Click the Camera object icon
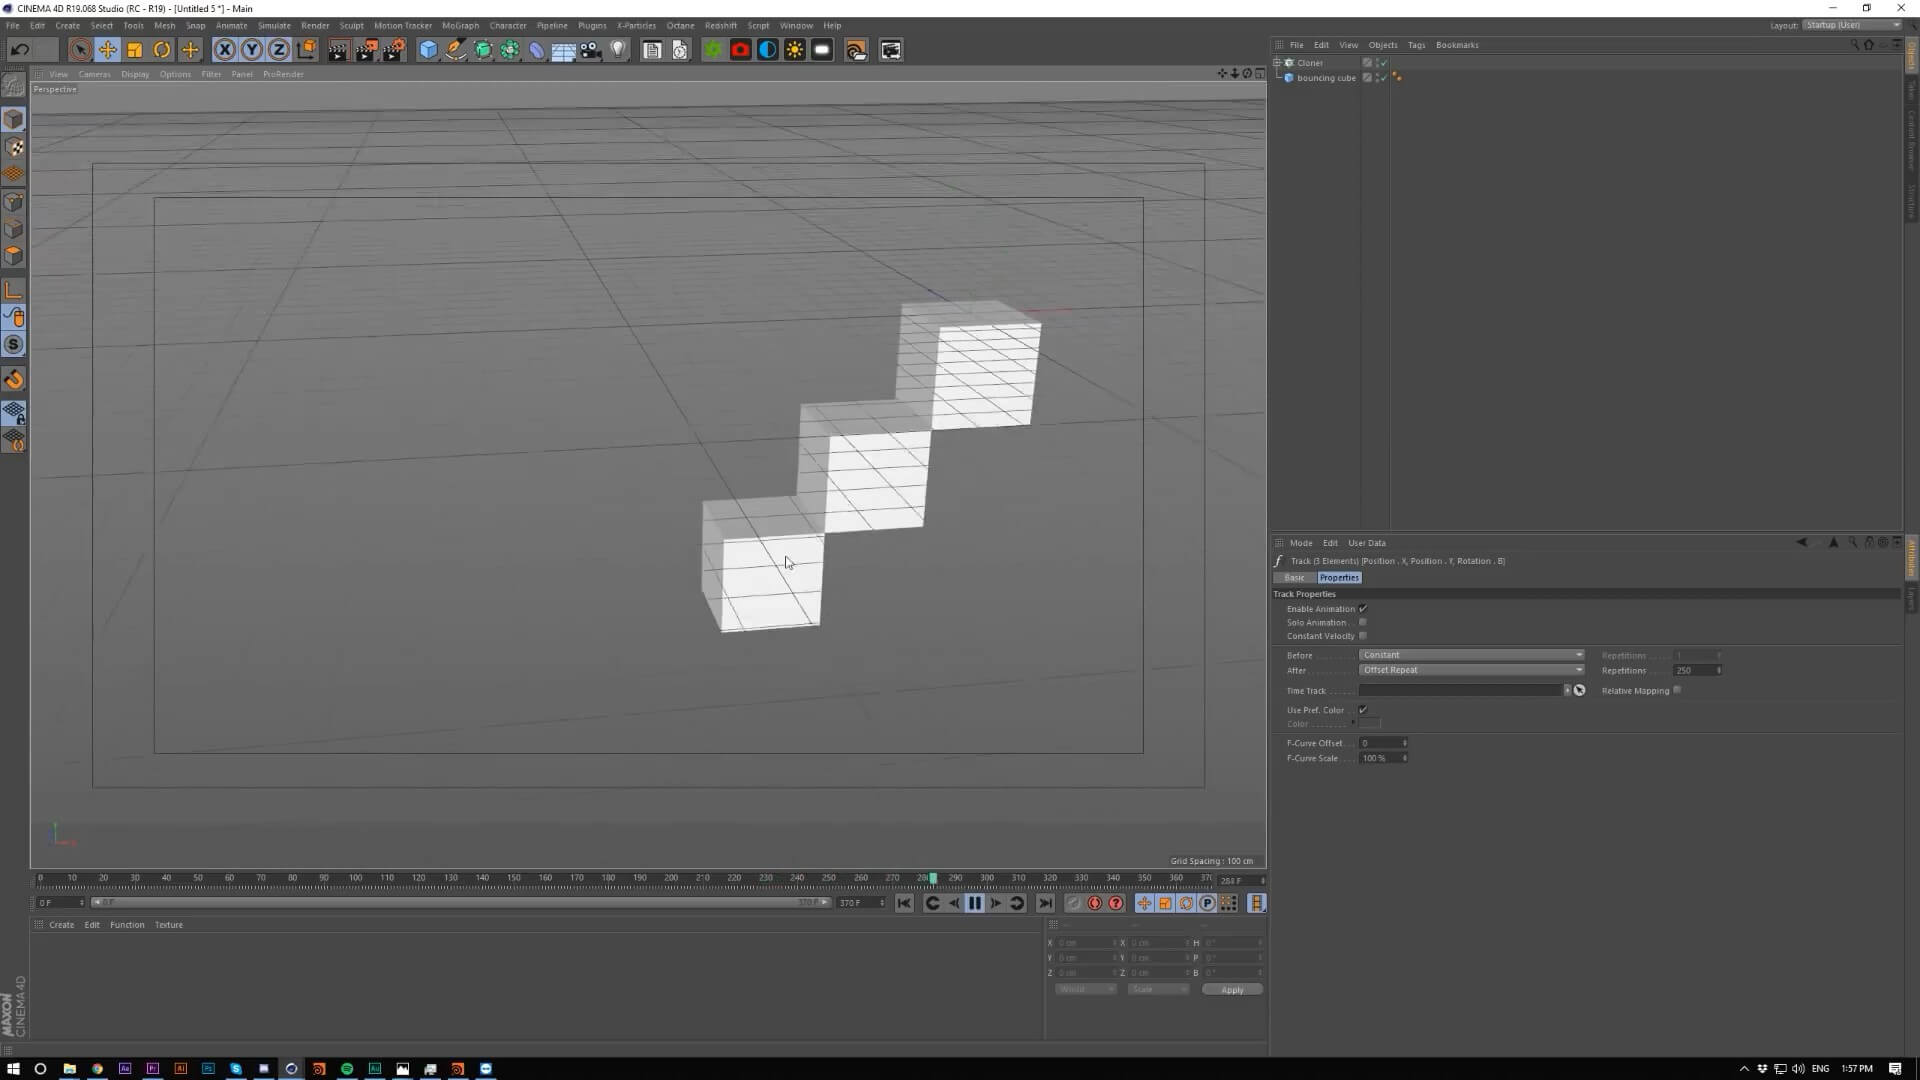 pos(591,50)
